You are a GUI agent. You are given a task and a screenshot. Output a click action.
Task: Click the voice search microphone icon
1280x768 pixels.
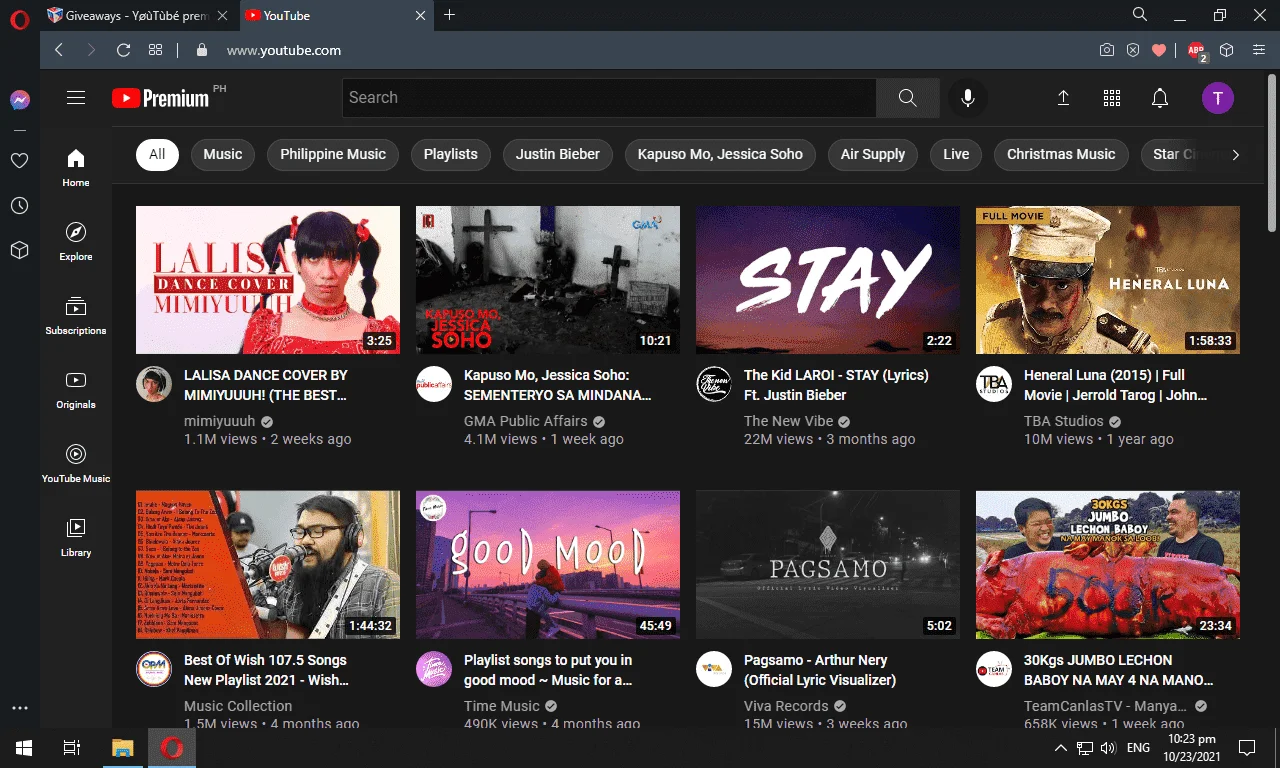pos(967,98)
